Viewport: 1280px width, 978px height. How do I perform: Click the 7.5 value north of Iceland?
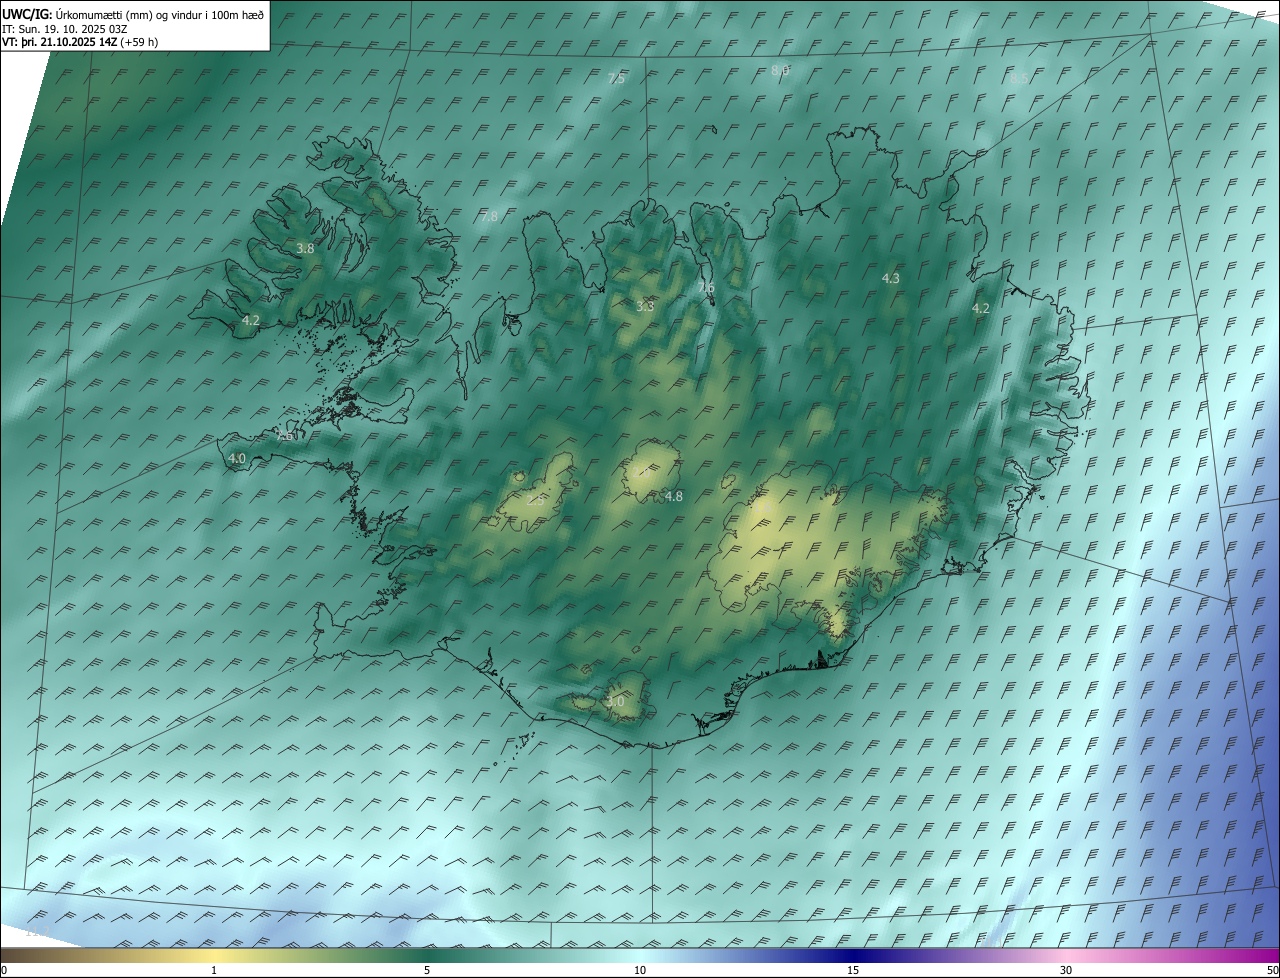616,79
